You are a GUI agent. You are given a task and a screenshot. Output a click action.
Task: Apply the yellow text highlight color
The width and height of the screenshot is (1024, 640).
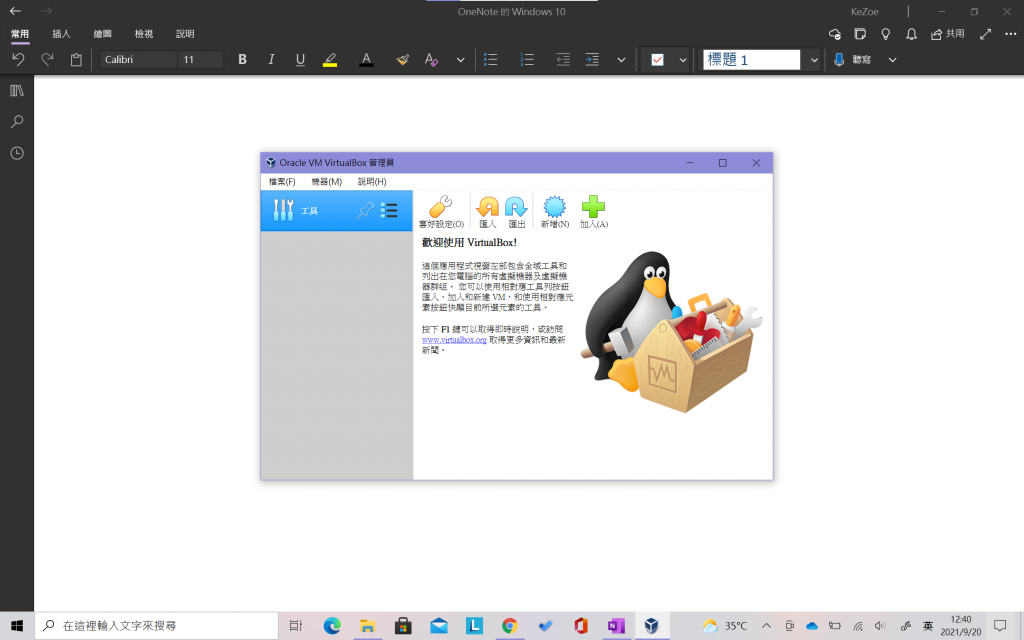click(x=330, y=59)
